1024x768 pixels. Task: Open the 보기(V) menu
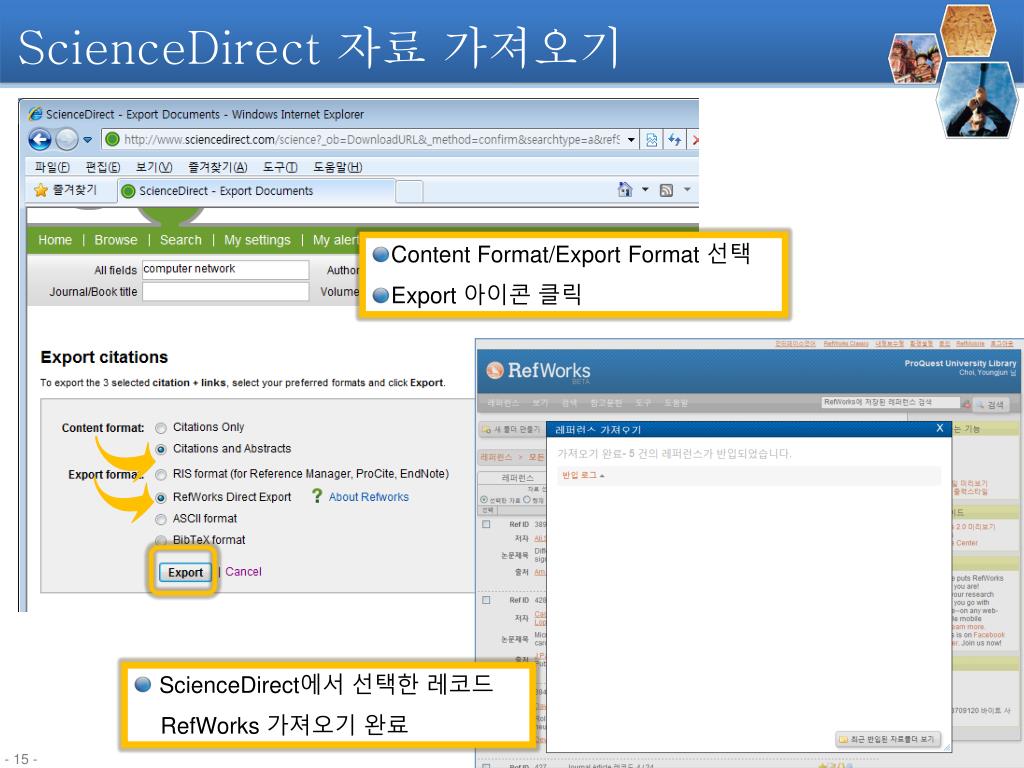click(x=153, y=167)
